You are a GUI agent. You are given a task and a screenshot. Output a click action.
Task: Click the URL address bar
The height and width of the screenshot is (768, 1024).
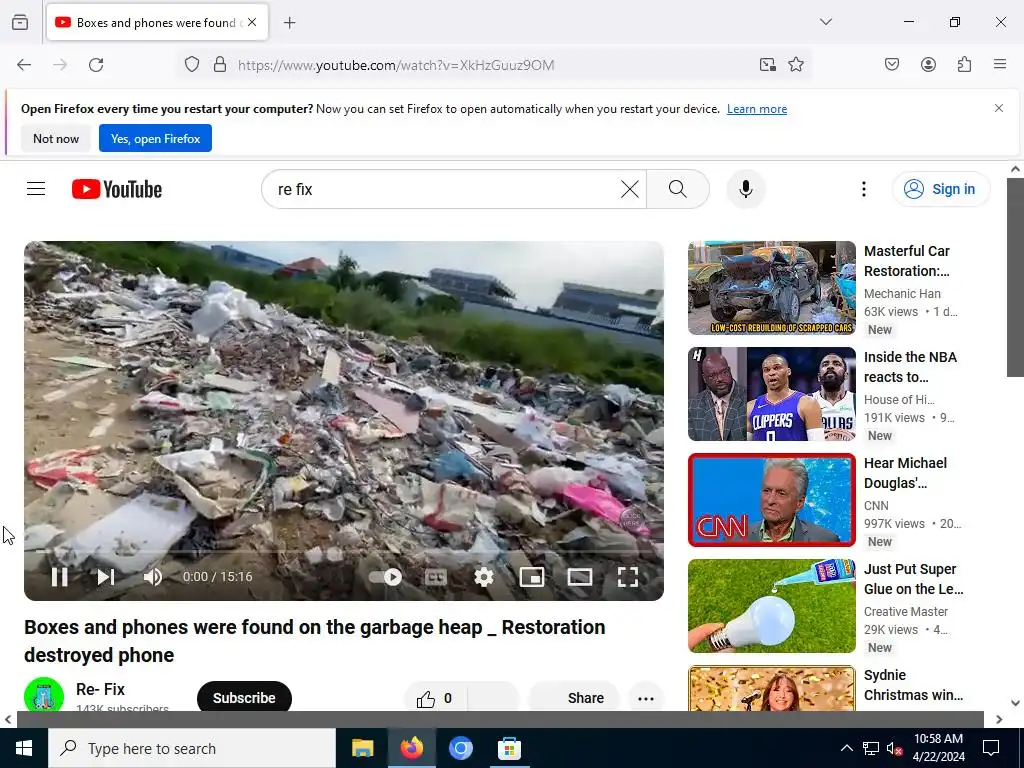[493, 65]
